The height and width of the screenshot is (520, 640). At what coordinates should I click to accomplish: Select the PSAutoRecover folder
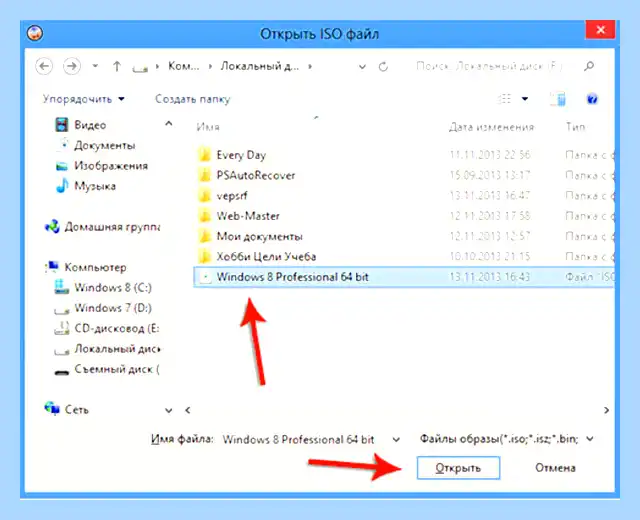click(x=256, y=176)
